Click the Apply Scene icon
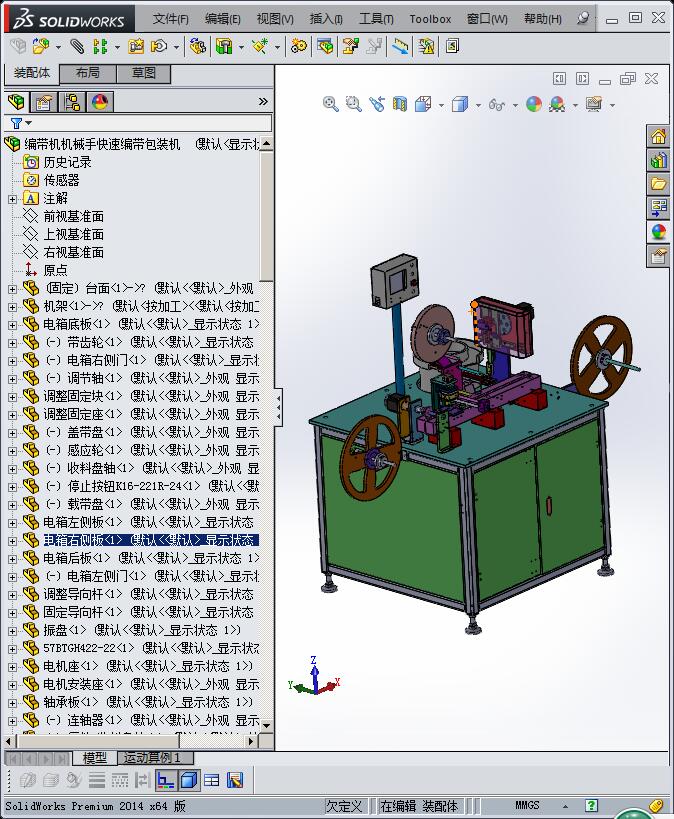Image resolution: width=674 pixels, height=819 pixels. (557, 104)
